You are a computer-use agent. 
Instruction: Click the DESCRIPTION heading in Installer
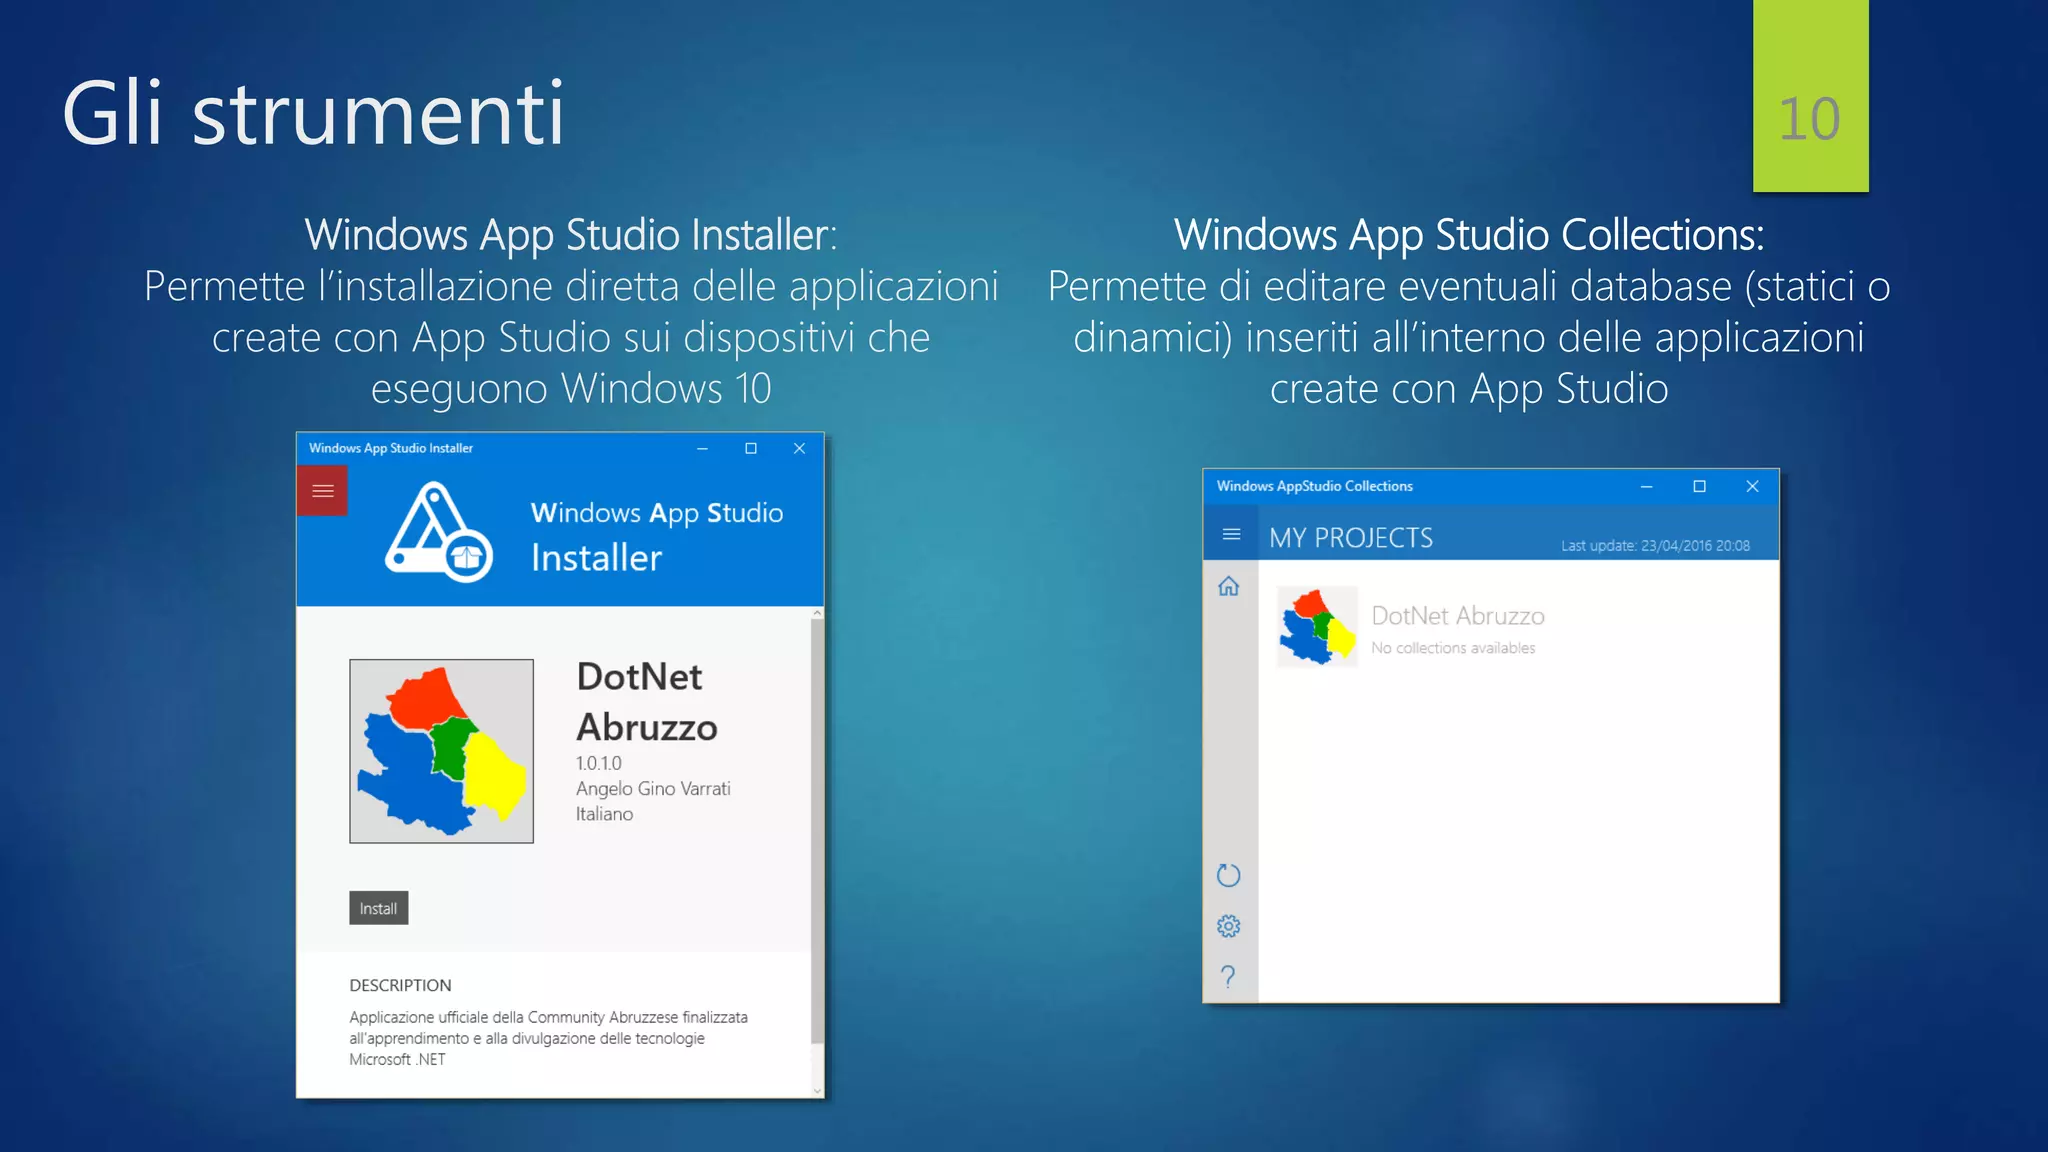pos(400,985)
